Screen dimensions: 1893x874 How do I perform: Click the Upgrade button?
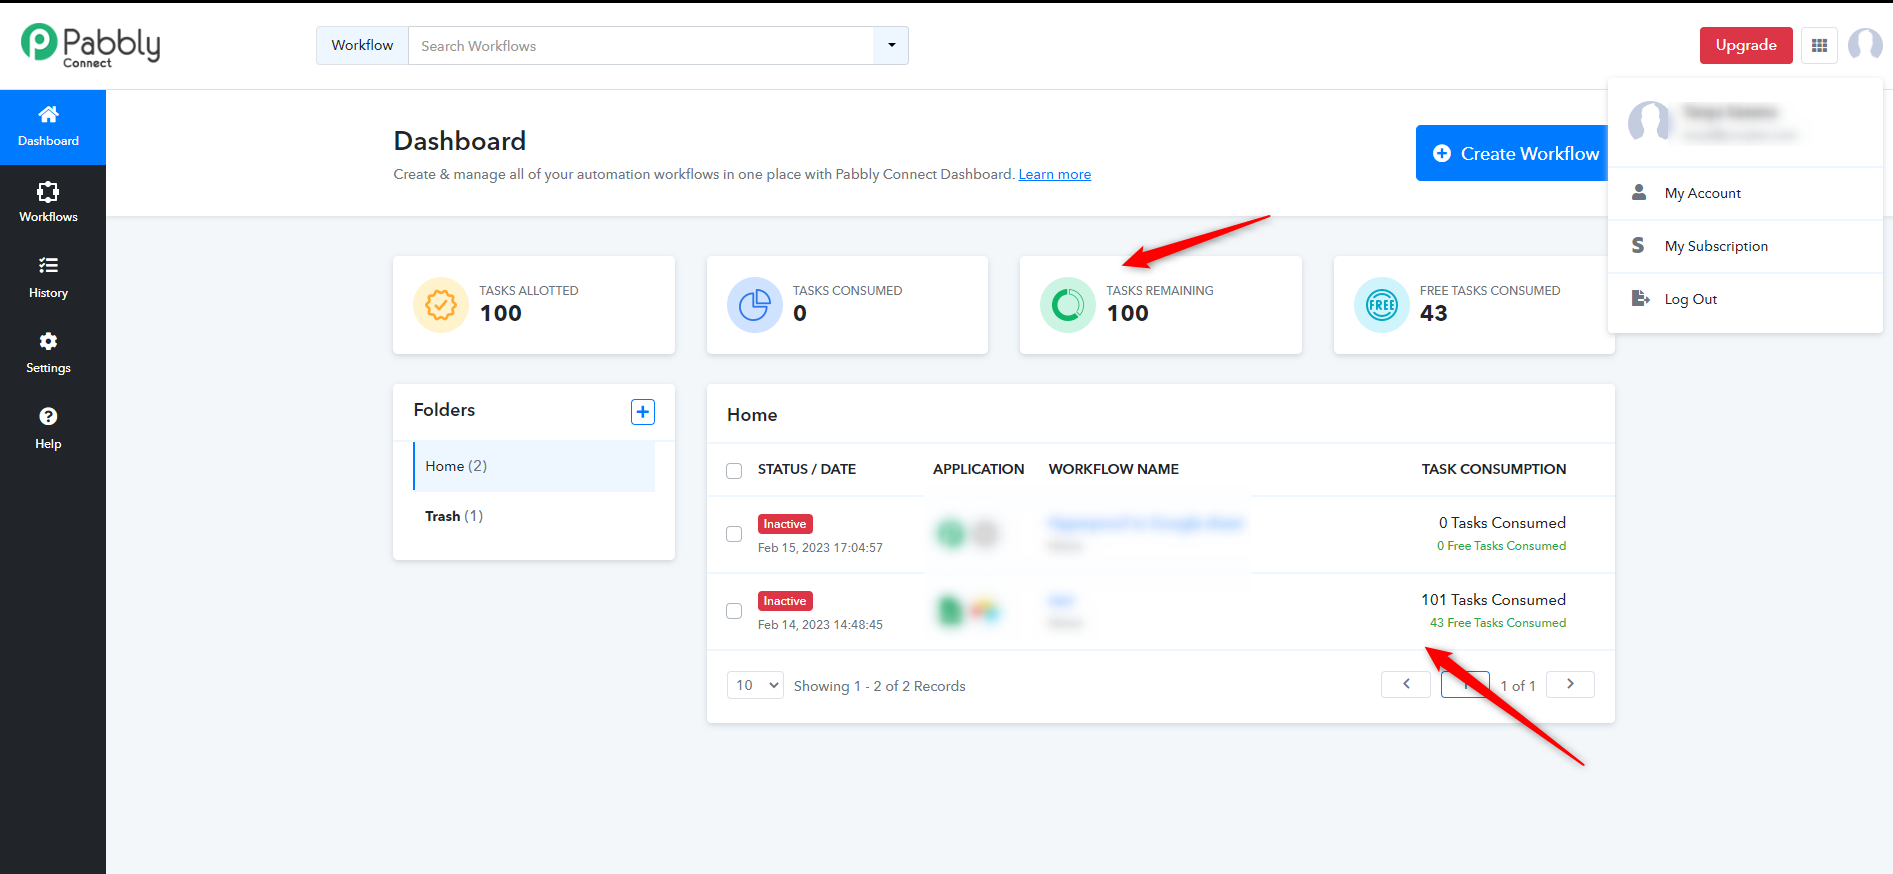pyautogui.click(x=1746, y=45)
